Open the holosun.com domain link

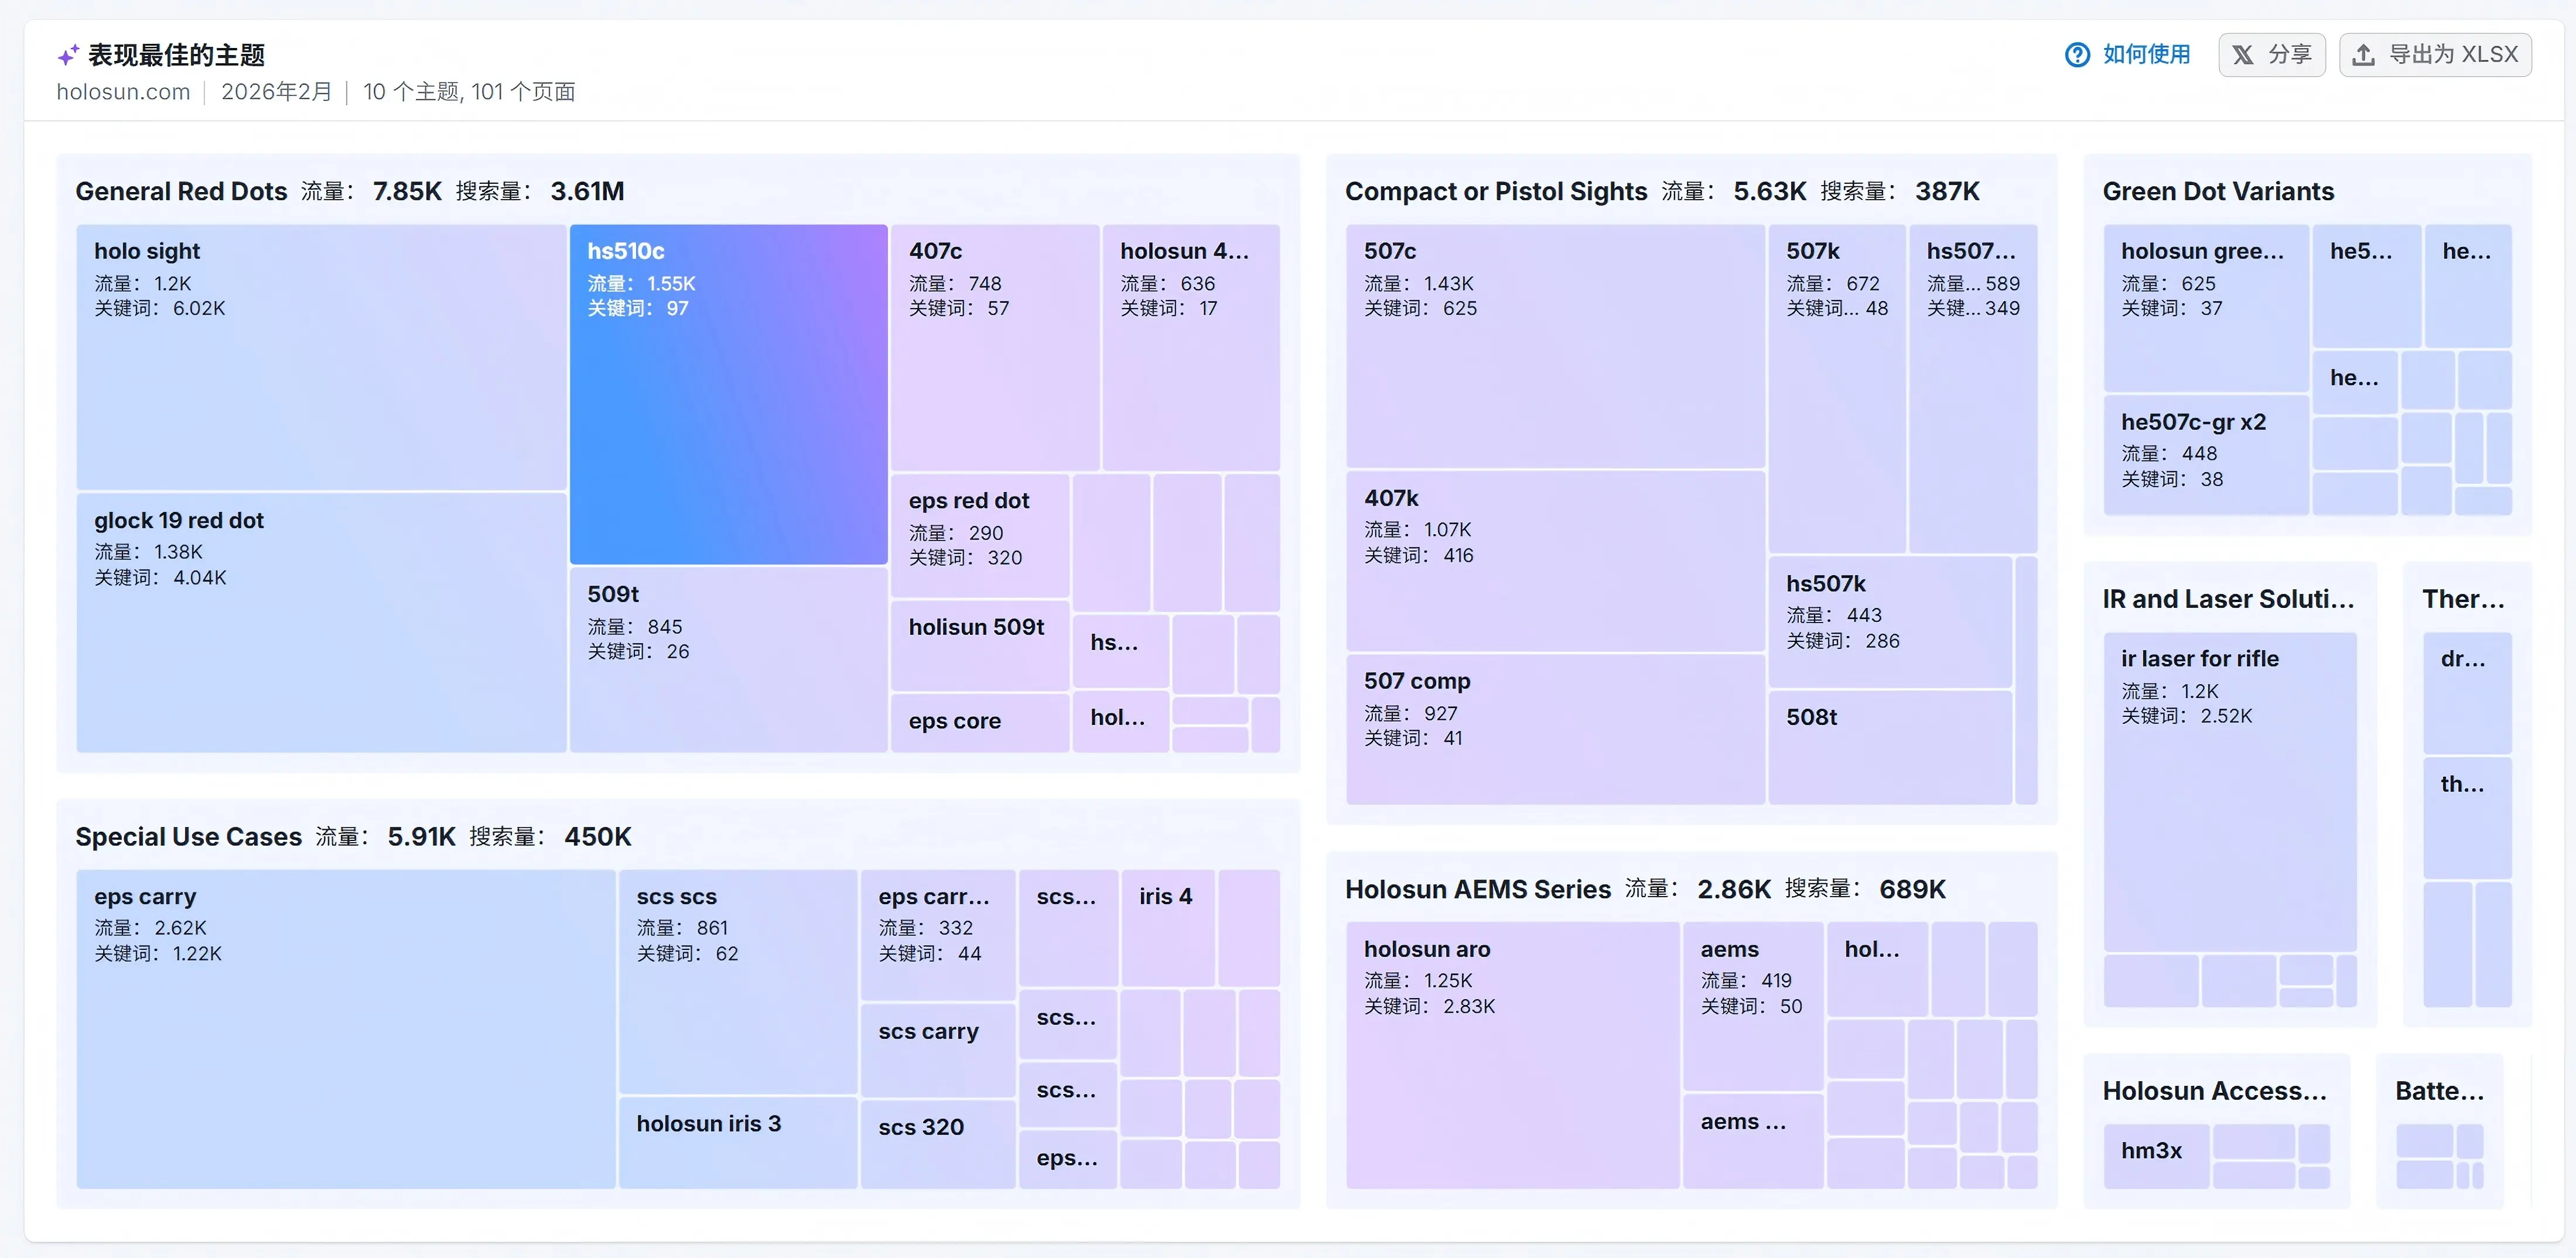tap(123, 92)
